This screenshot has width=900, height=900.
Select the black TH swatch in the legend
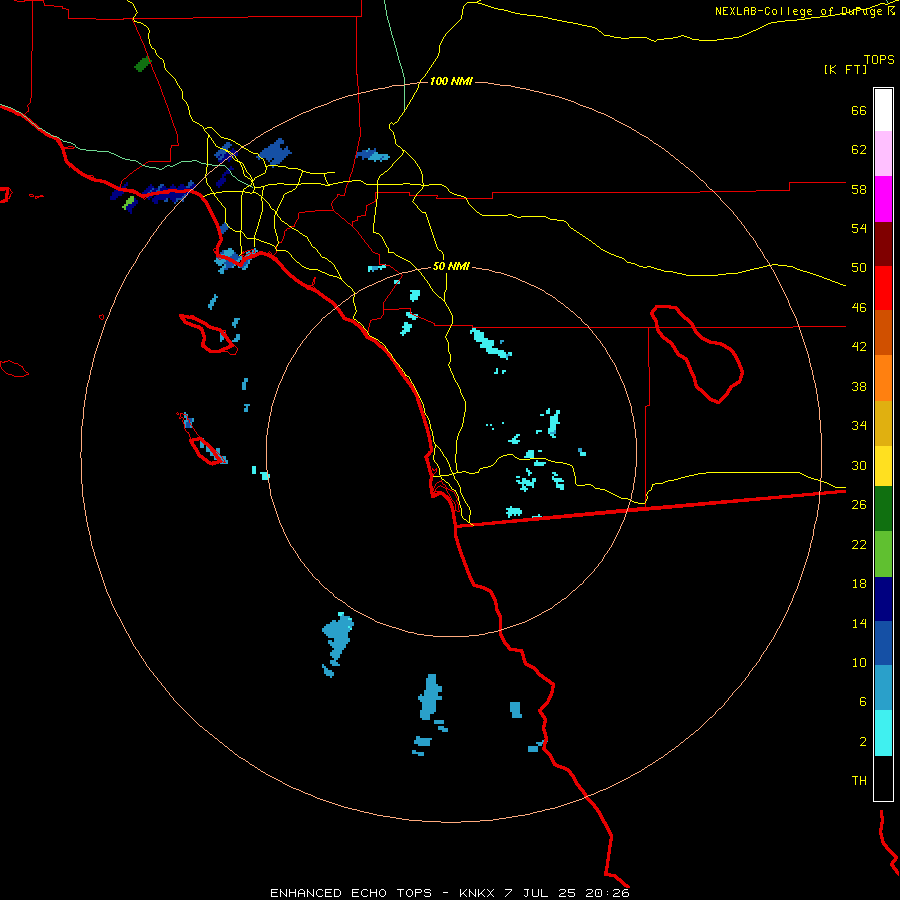883,778
